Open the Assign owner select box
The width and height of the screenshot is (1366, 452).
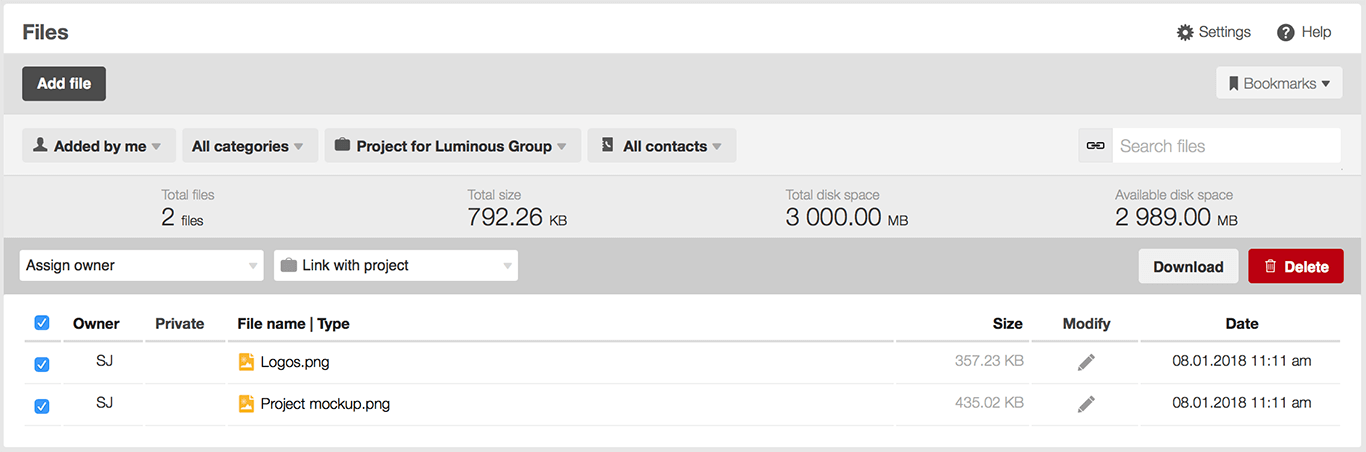click(141, 266)
